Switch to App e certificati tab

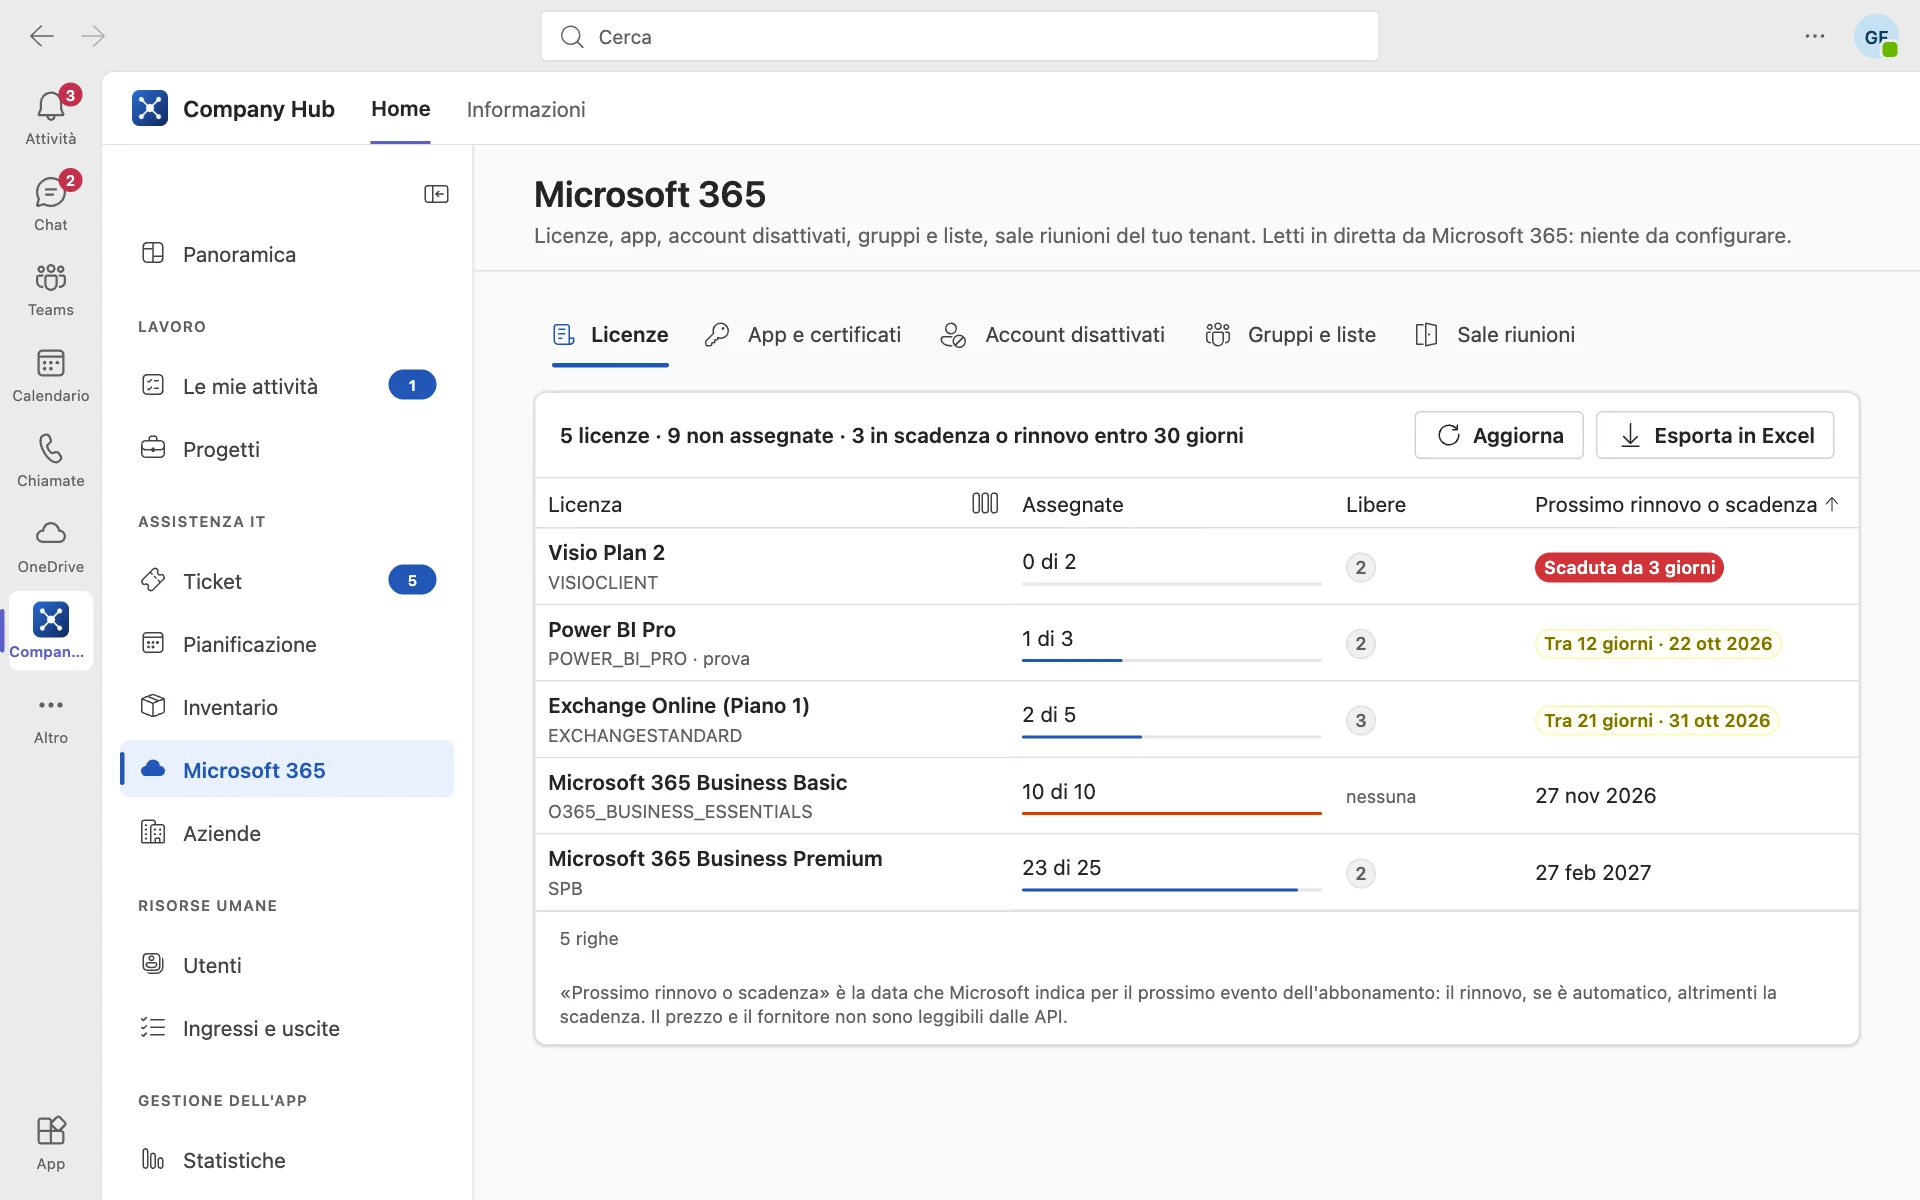(803, 335)
